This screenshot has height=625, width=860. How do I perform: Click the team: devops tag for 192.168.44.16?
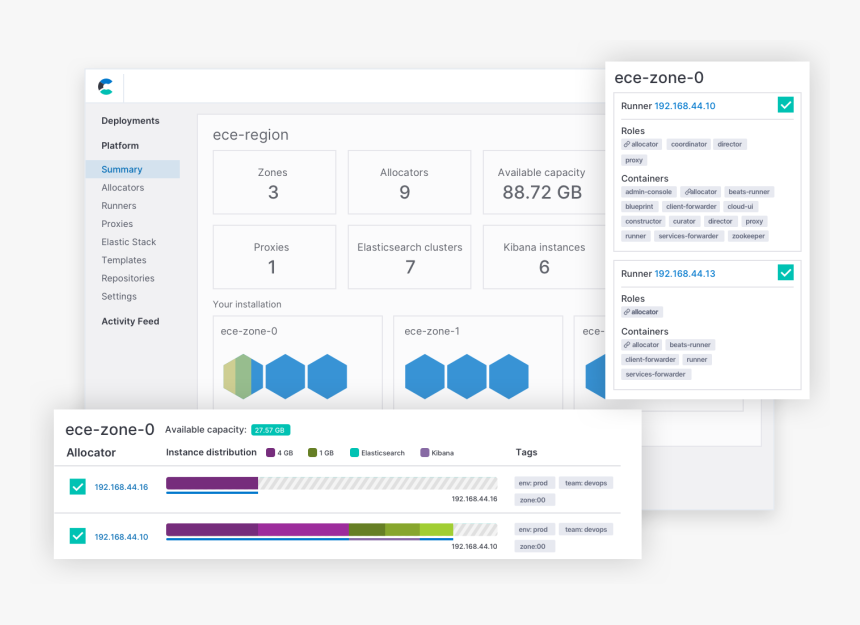coord(586,483)
